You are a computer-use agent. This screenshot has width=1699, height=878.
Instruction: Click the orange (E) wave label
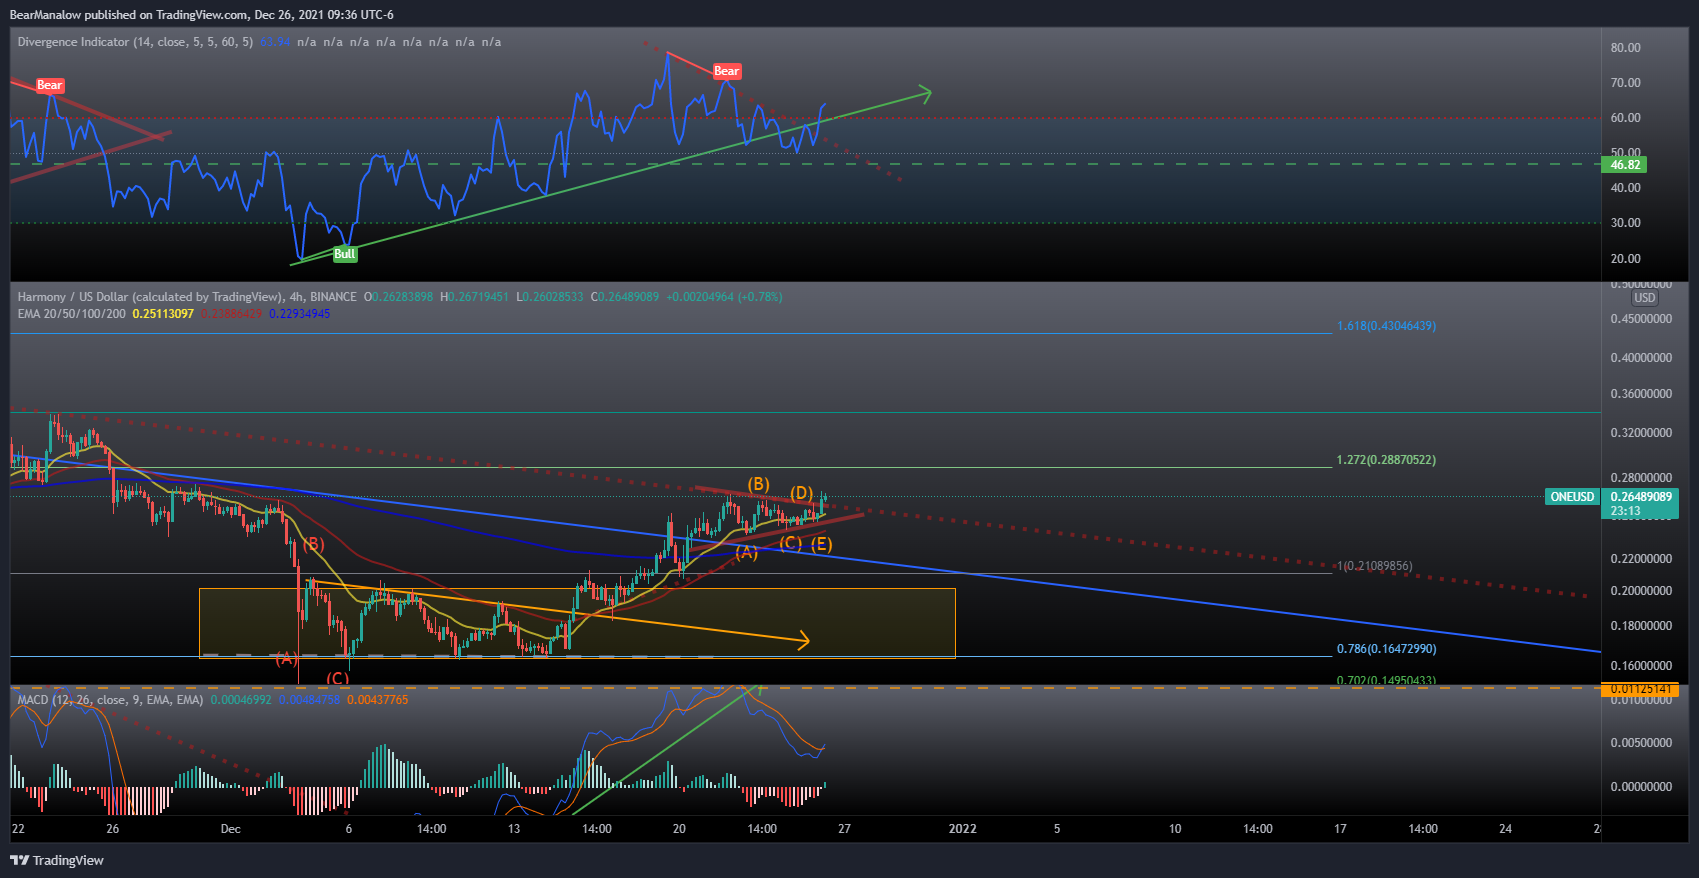coord(821,544)
